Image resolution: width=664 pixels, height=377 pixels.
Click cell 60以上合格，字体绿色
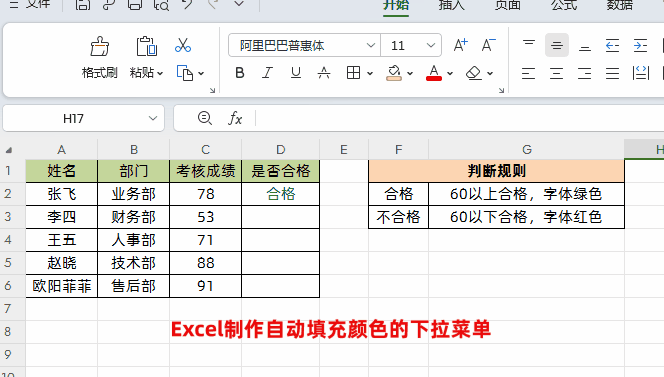point(526,194)
